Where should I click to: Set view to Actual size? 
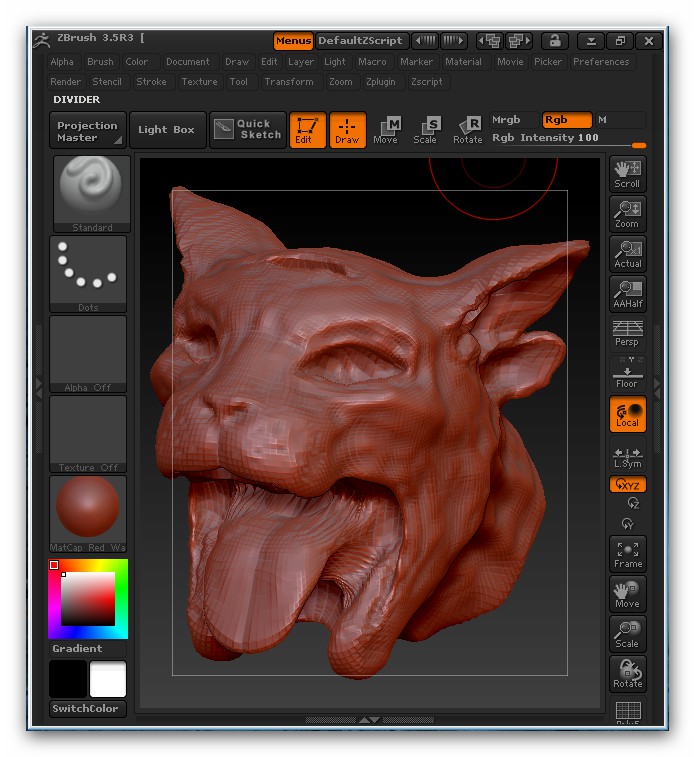pyautogui.click(x=627, y=254)
